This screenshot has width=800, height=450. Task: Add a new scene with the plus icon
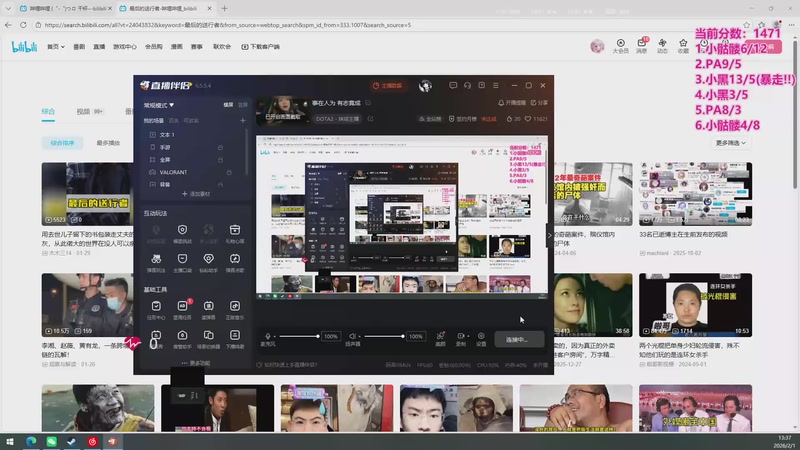tap(243, 120)
